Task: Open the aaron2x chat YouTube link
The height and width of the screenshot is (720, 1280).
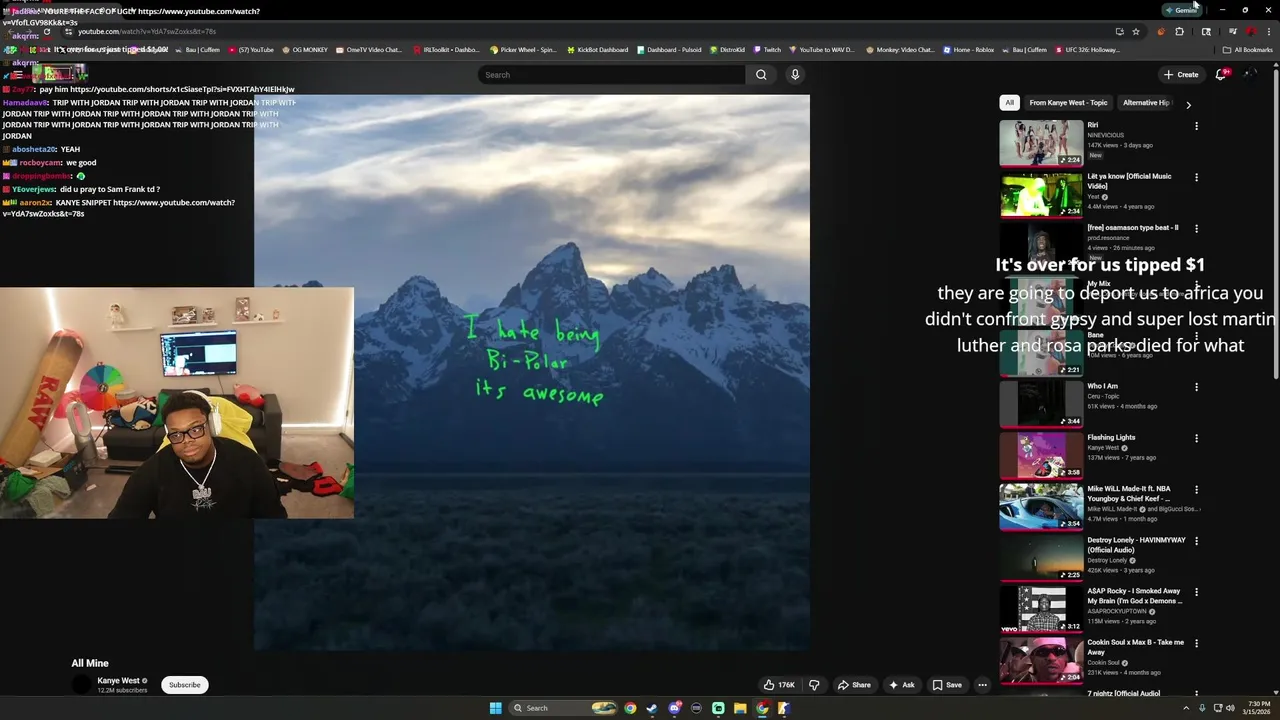Action: pyautogui.click(x=118, y=208)
